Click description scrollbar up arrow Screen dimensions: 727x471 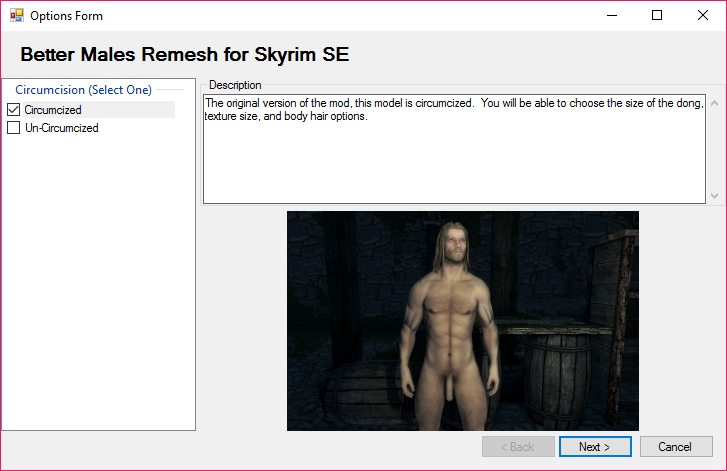tap(714, 103)
